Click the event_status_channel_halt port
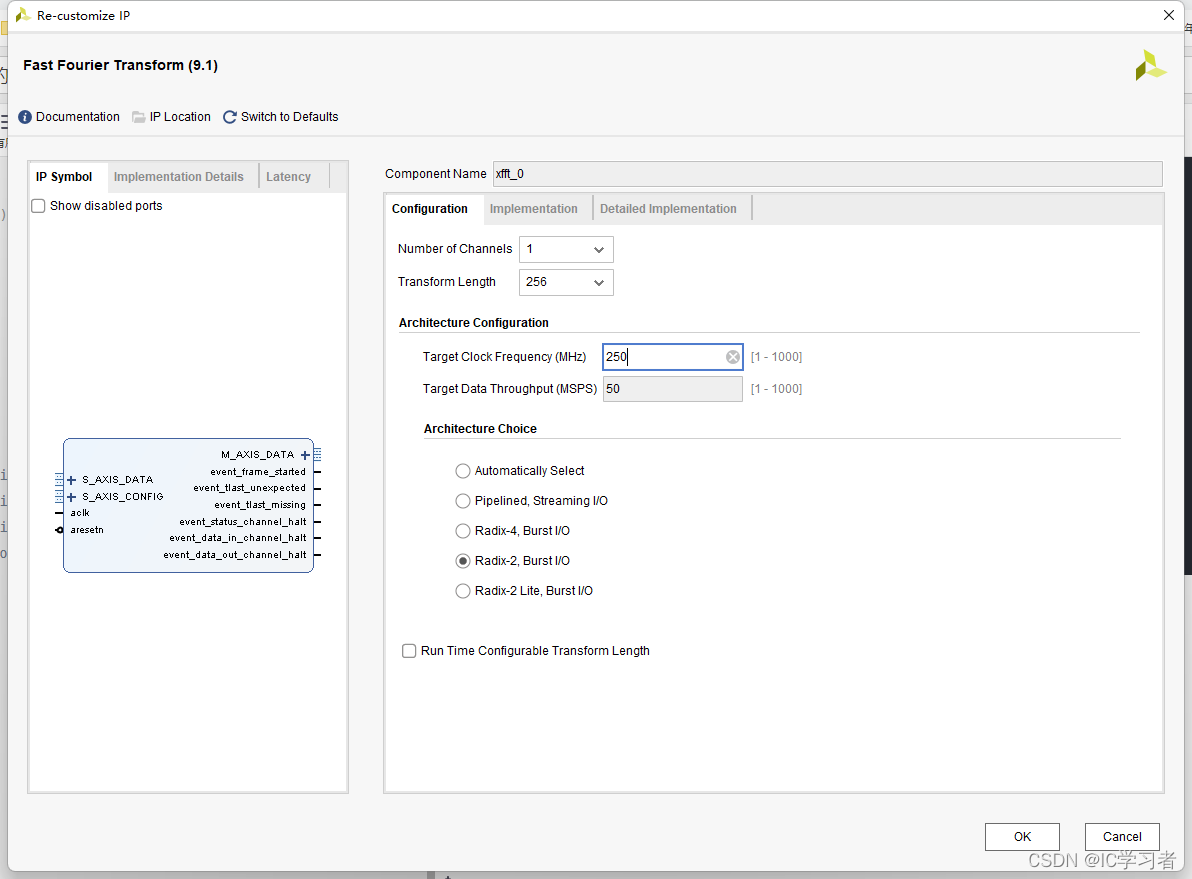 click(243, 522)
